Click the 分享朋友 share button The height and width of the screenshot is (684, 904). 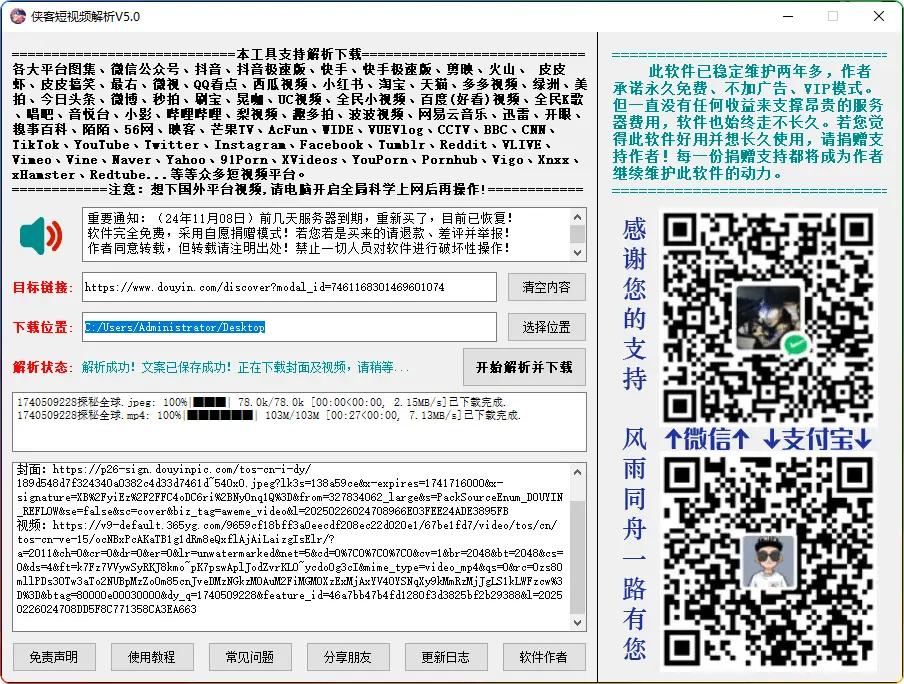pos(348,657)
